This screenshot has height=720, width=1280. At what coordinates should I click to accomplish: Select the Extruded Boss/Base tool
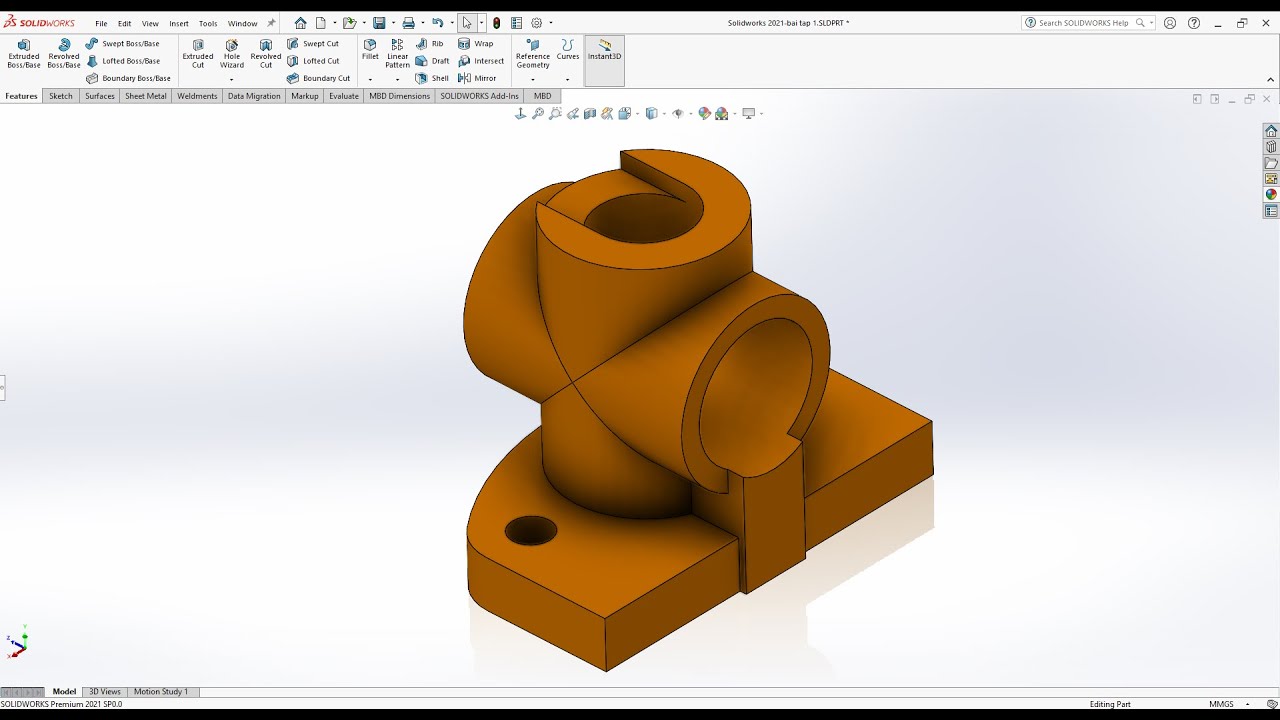click(x=24, y=54)
